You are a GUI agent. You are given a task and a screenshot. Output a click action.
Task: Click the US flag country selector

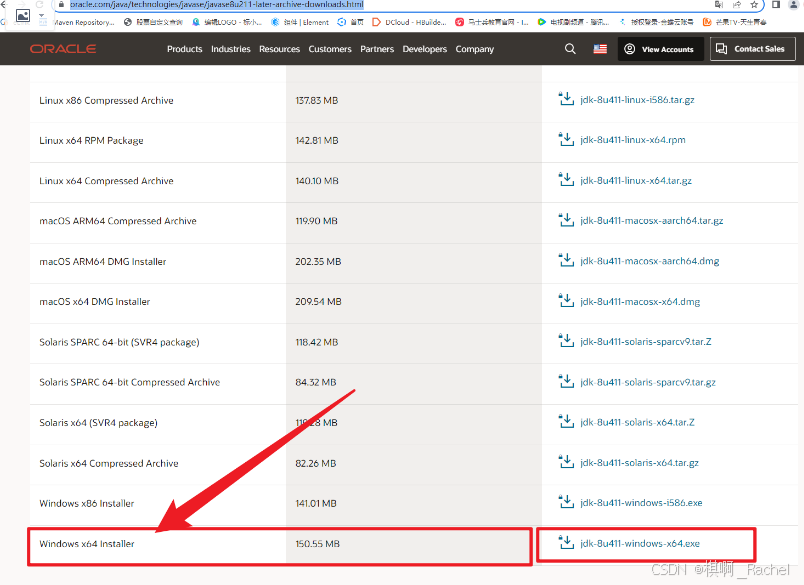pos(600,49)
